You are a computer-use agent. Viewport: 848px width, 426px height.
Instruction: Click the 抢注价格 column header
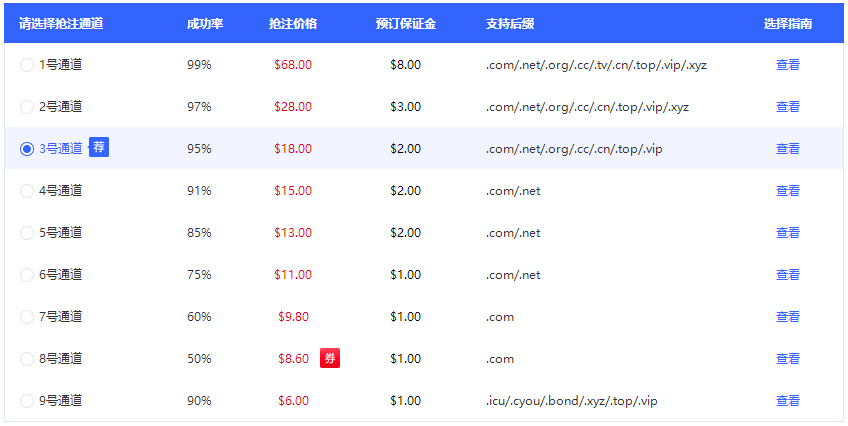click(293, 23)
